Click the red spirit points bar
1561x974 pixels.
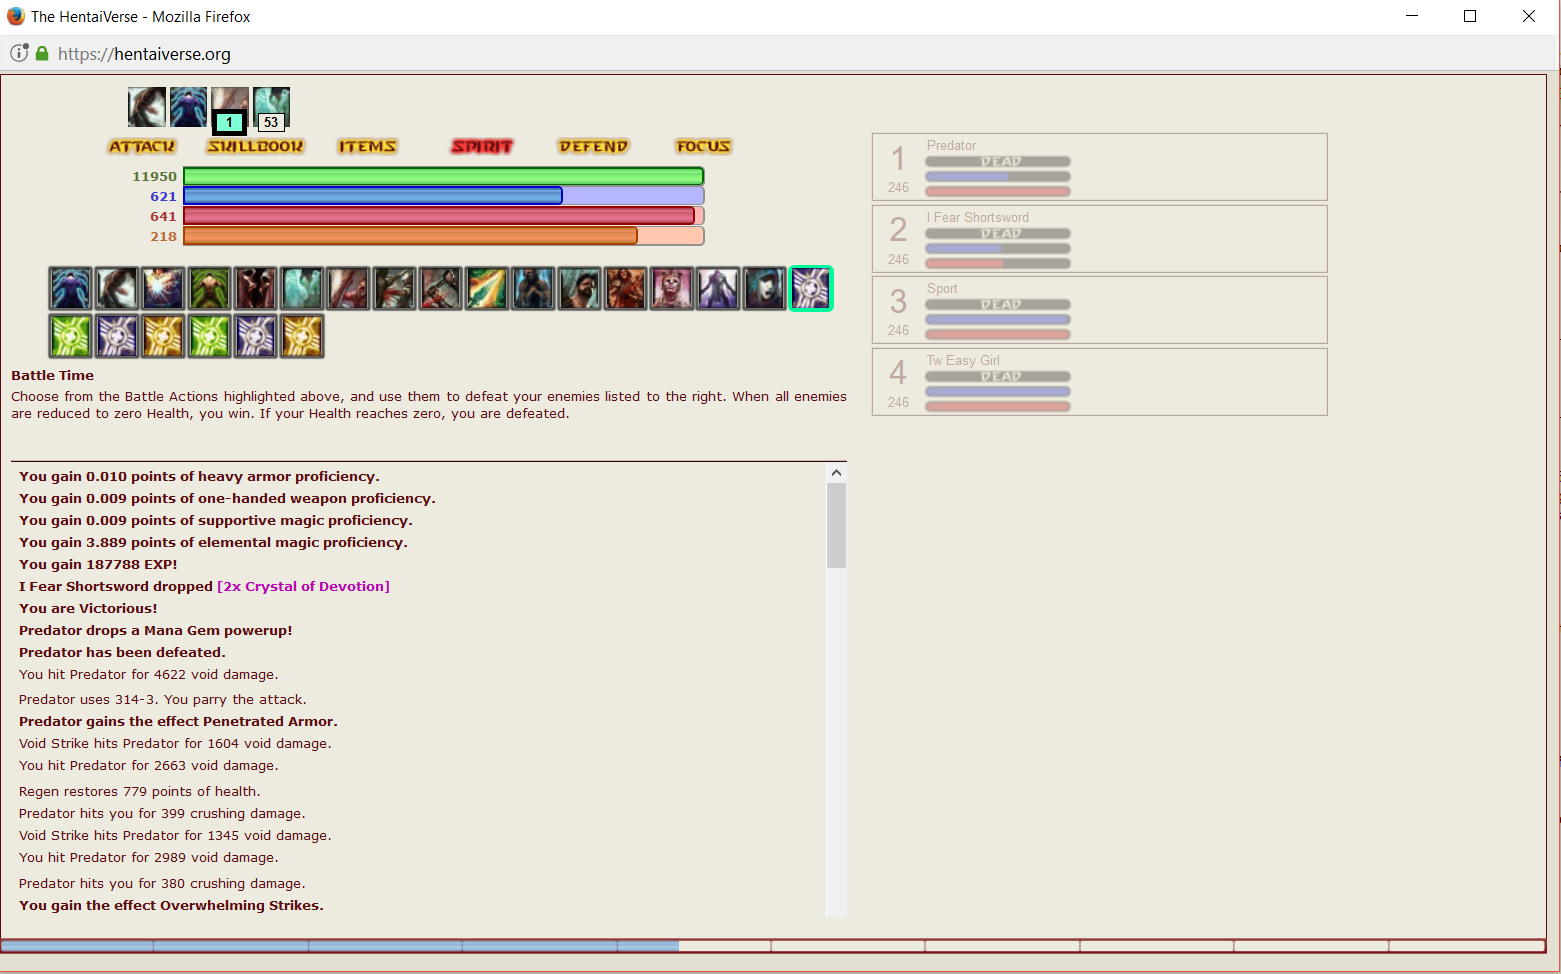pos(444,216)
